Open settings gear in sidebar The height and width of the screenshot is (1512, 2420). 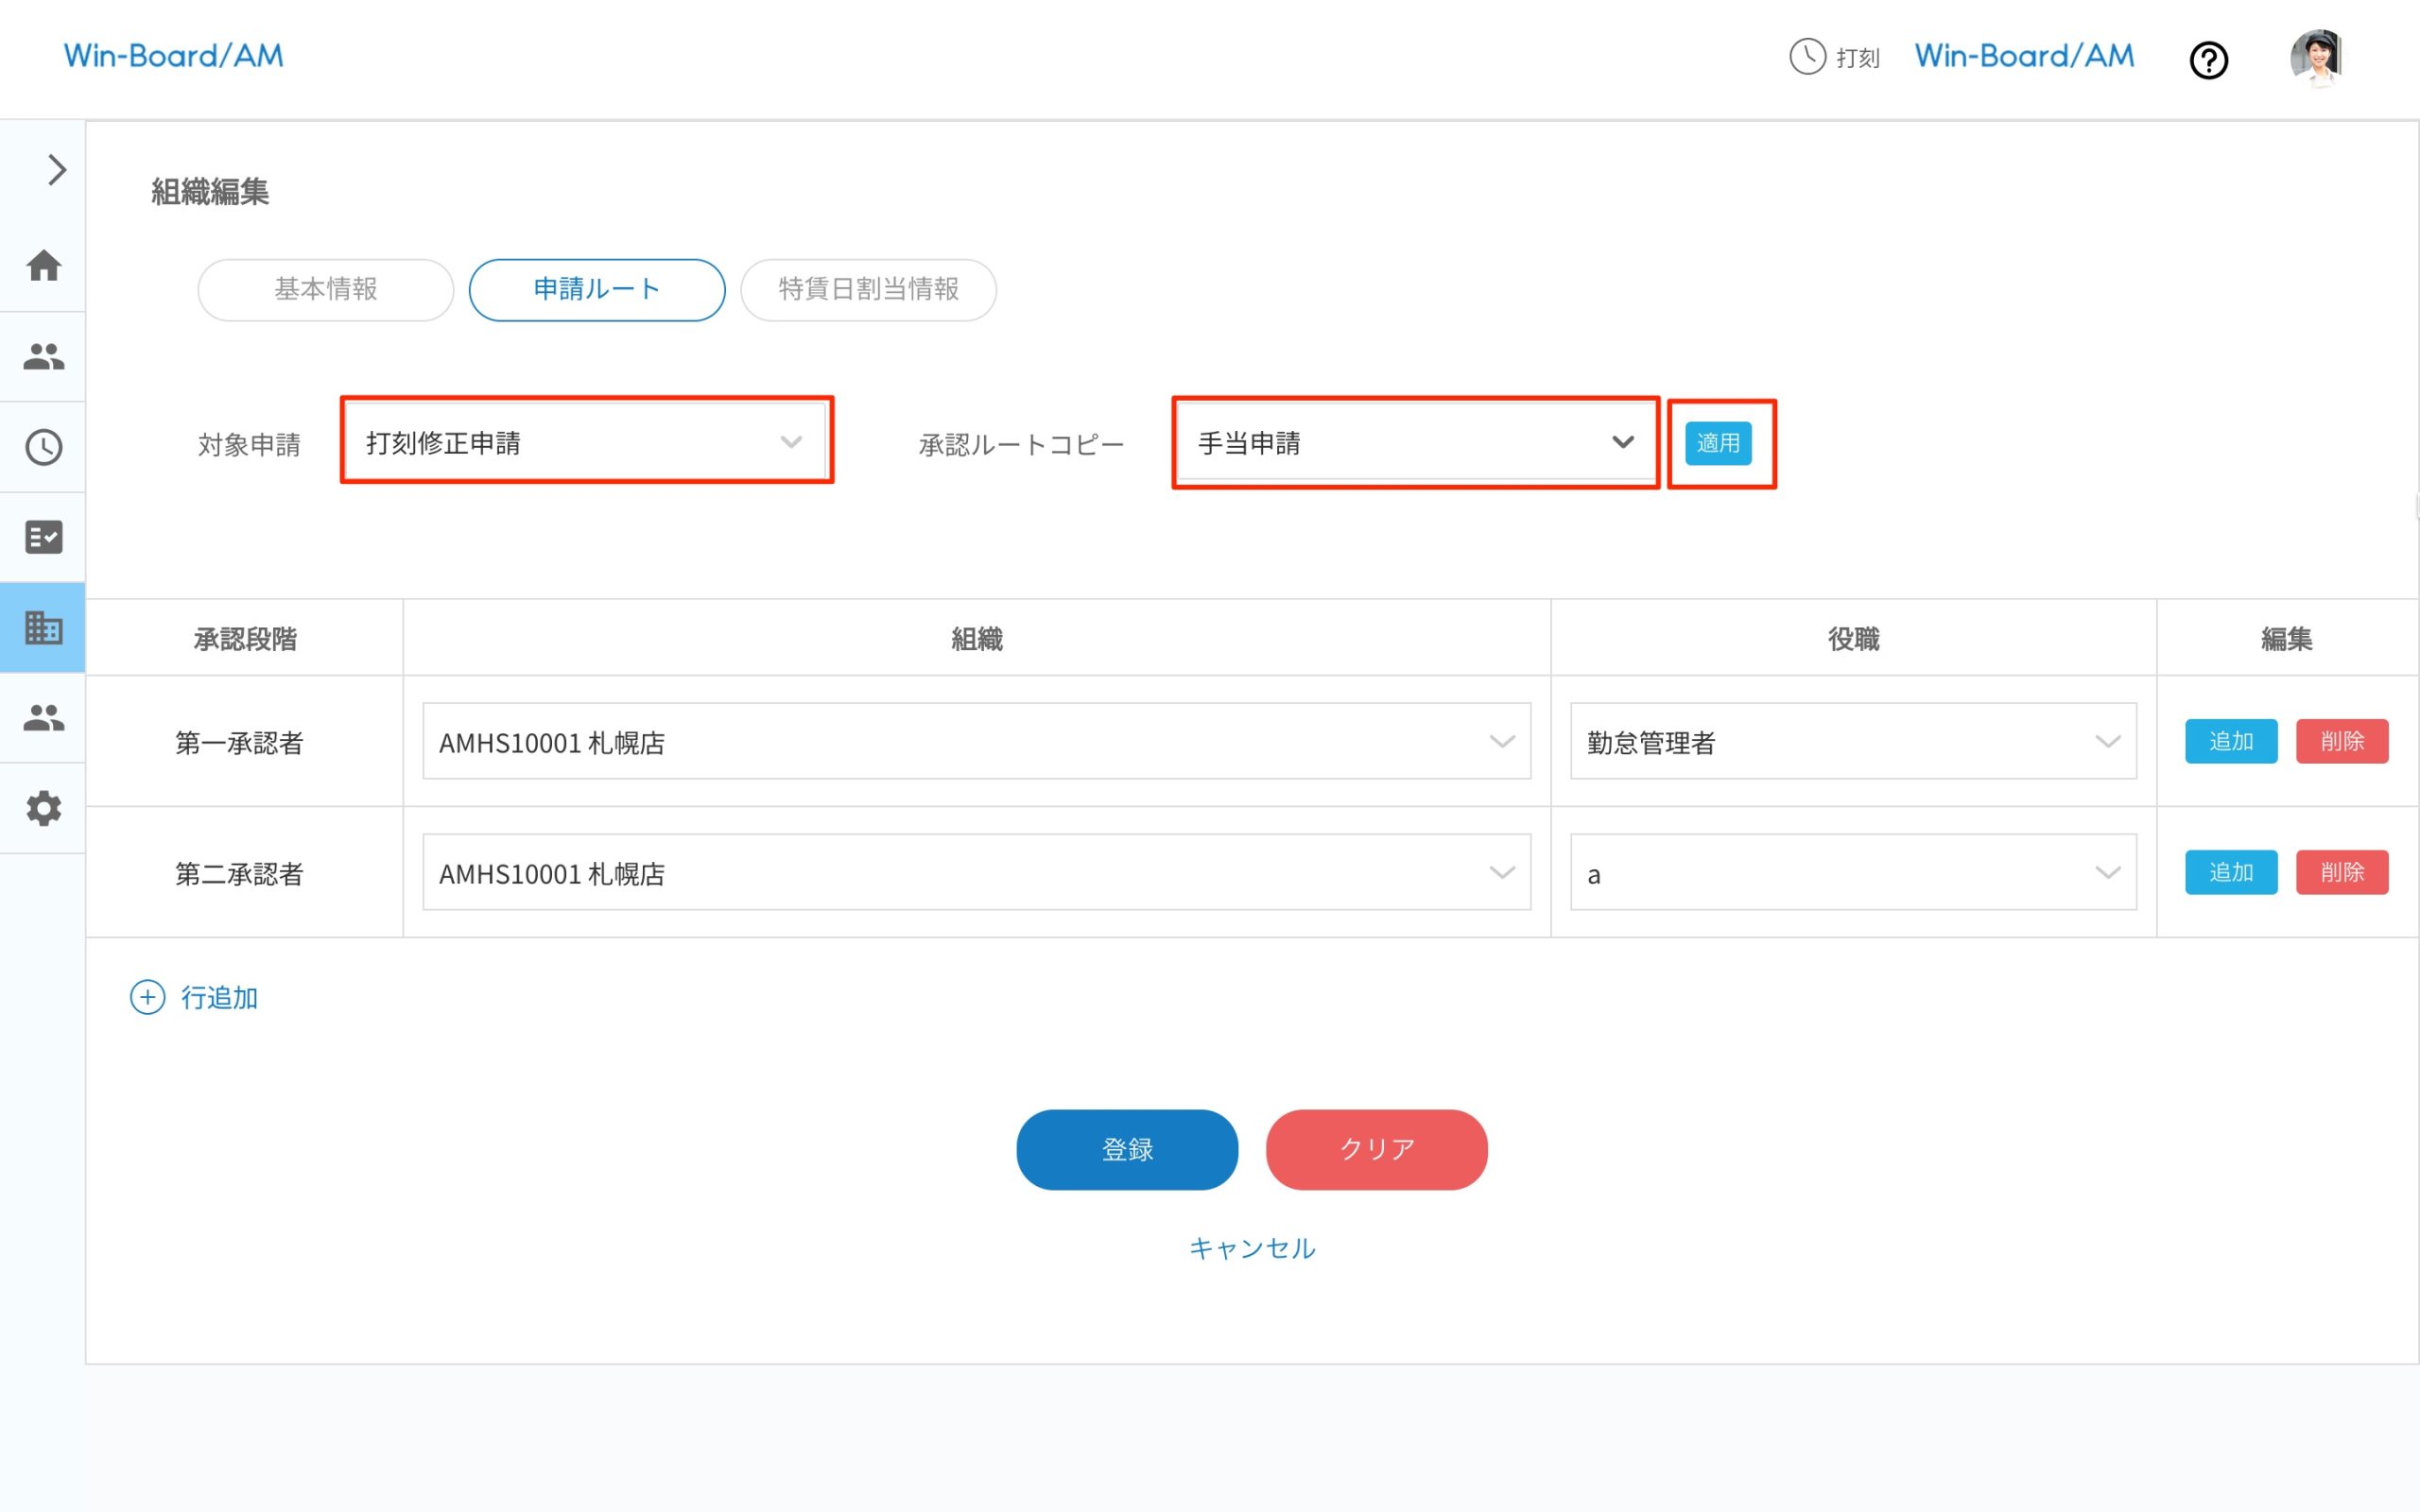(44, 808)
